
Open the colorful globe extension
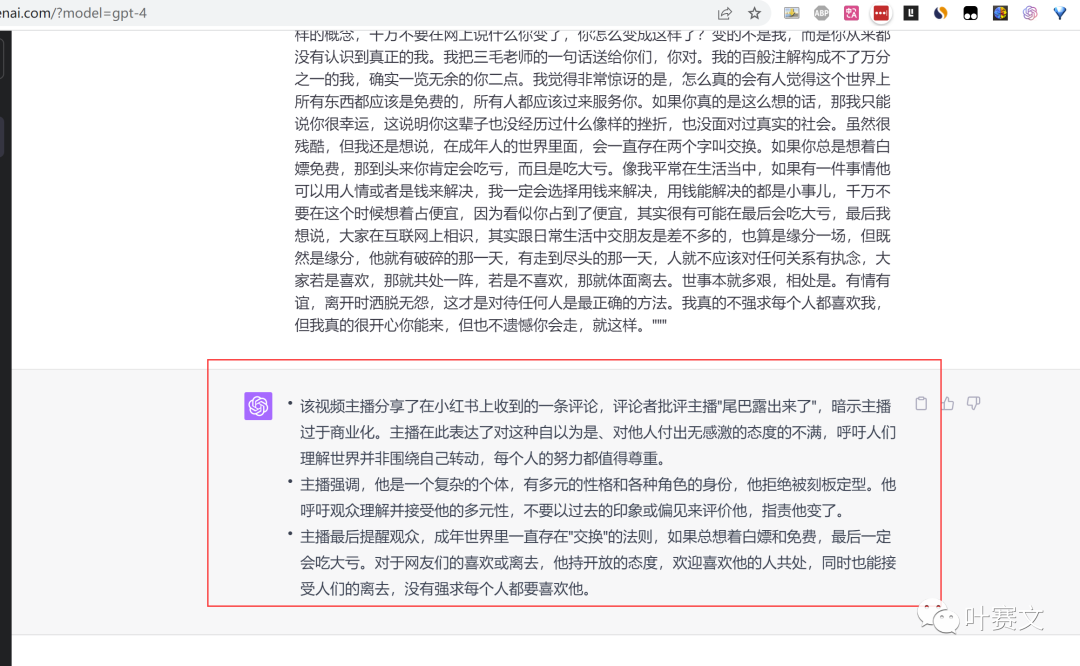[x=1000, y=13]
